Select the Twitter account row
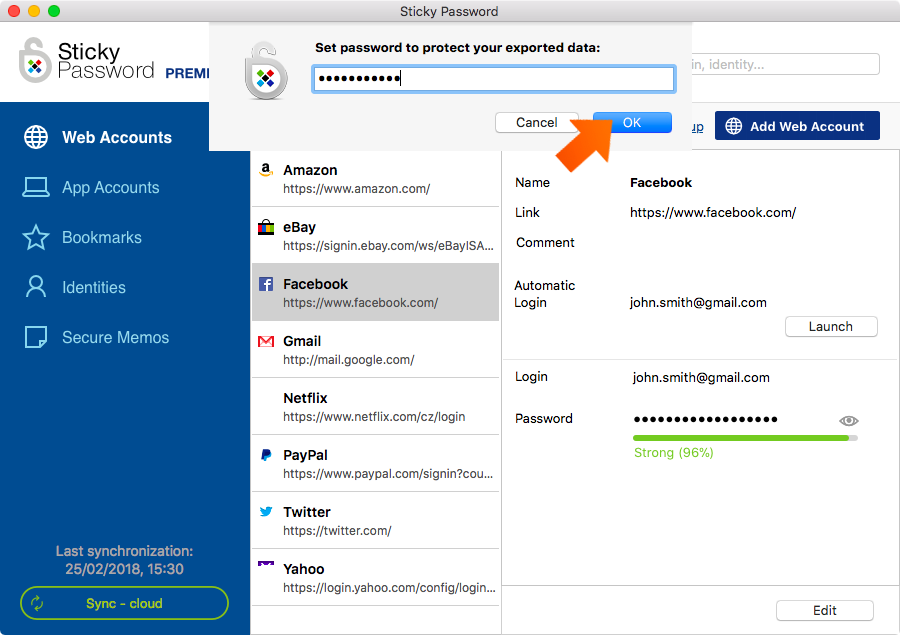Viewport: 900px width, 635px height. pos(375,520)
